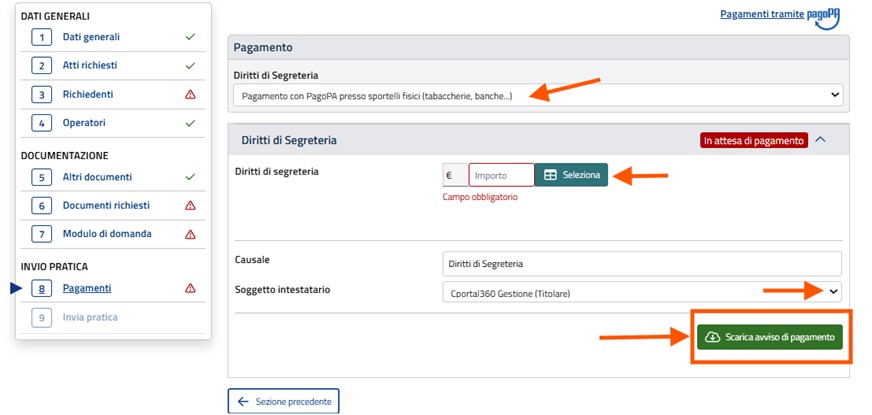Image resolution: width=872 pixels, height=415 pixels.
Task: Click into the Importo amount field
Action: pos(501,175)
